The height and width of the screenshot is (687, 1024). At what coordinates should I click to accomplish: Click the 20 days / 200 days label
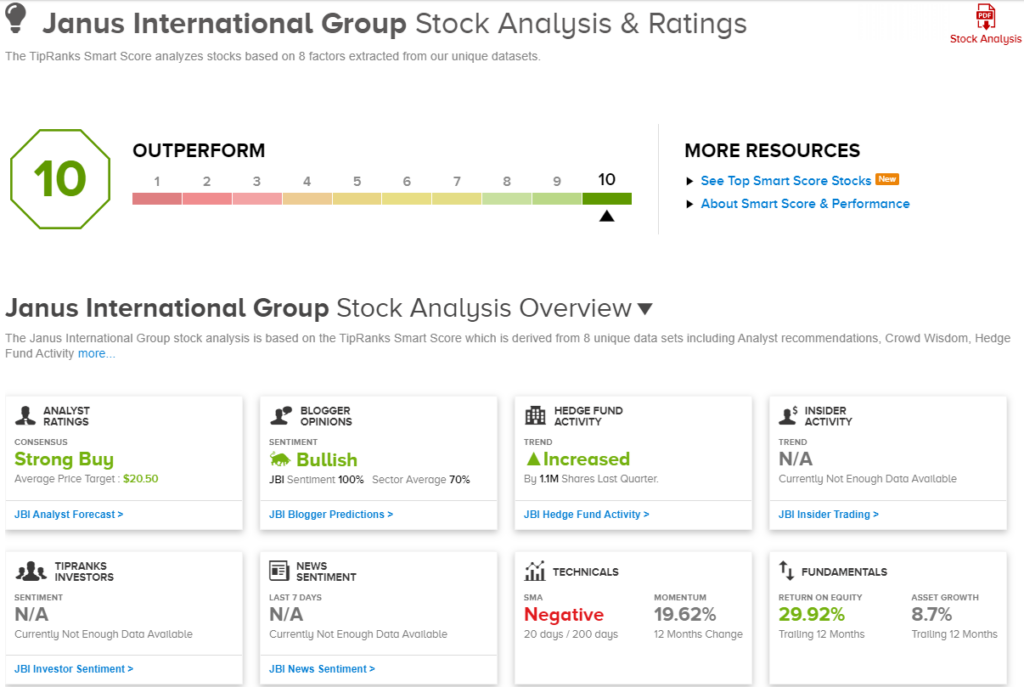pos(571,634)
